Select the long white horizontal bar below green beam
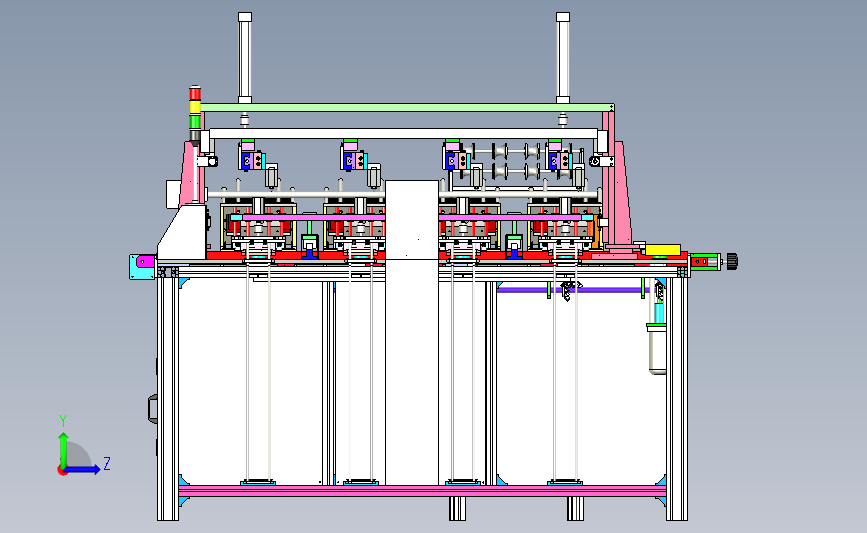 (404, 134)
